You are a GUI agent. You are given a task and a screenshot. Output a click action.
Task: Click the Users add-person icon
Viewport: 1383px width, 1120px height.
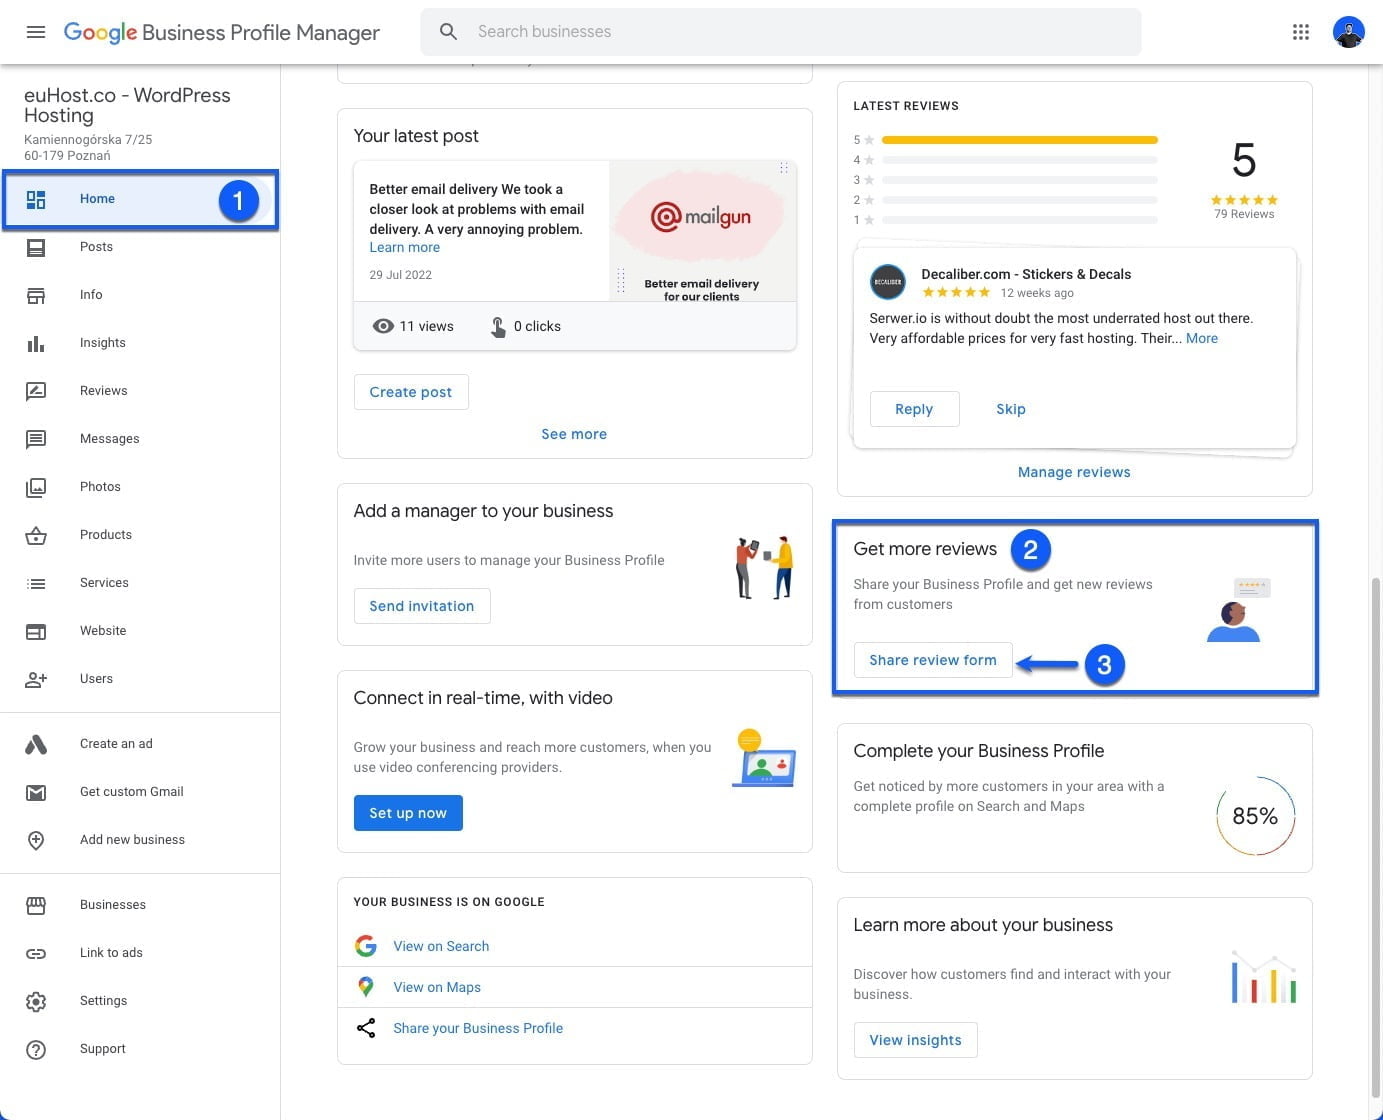(36, 679)
